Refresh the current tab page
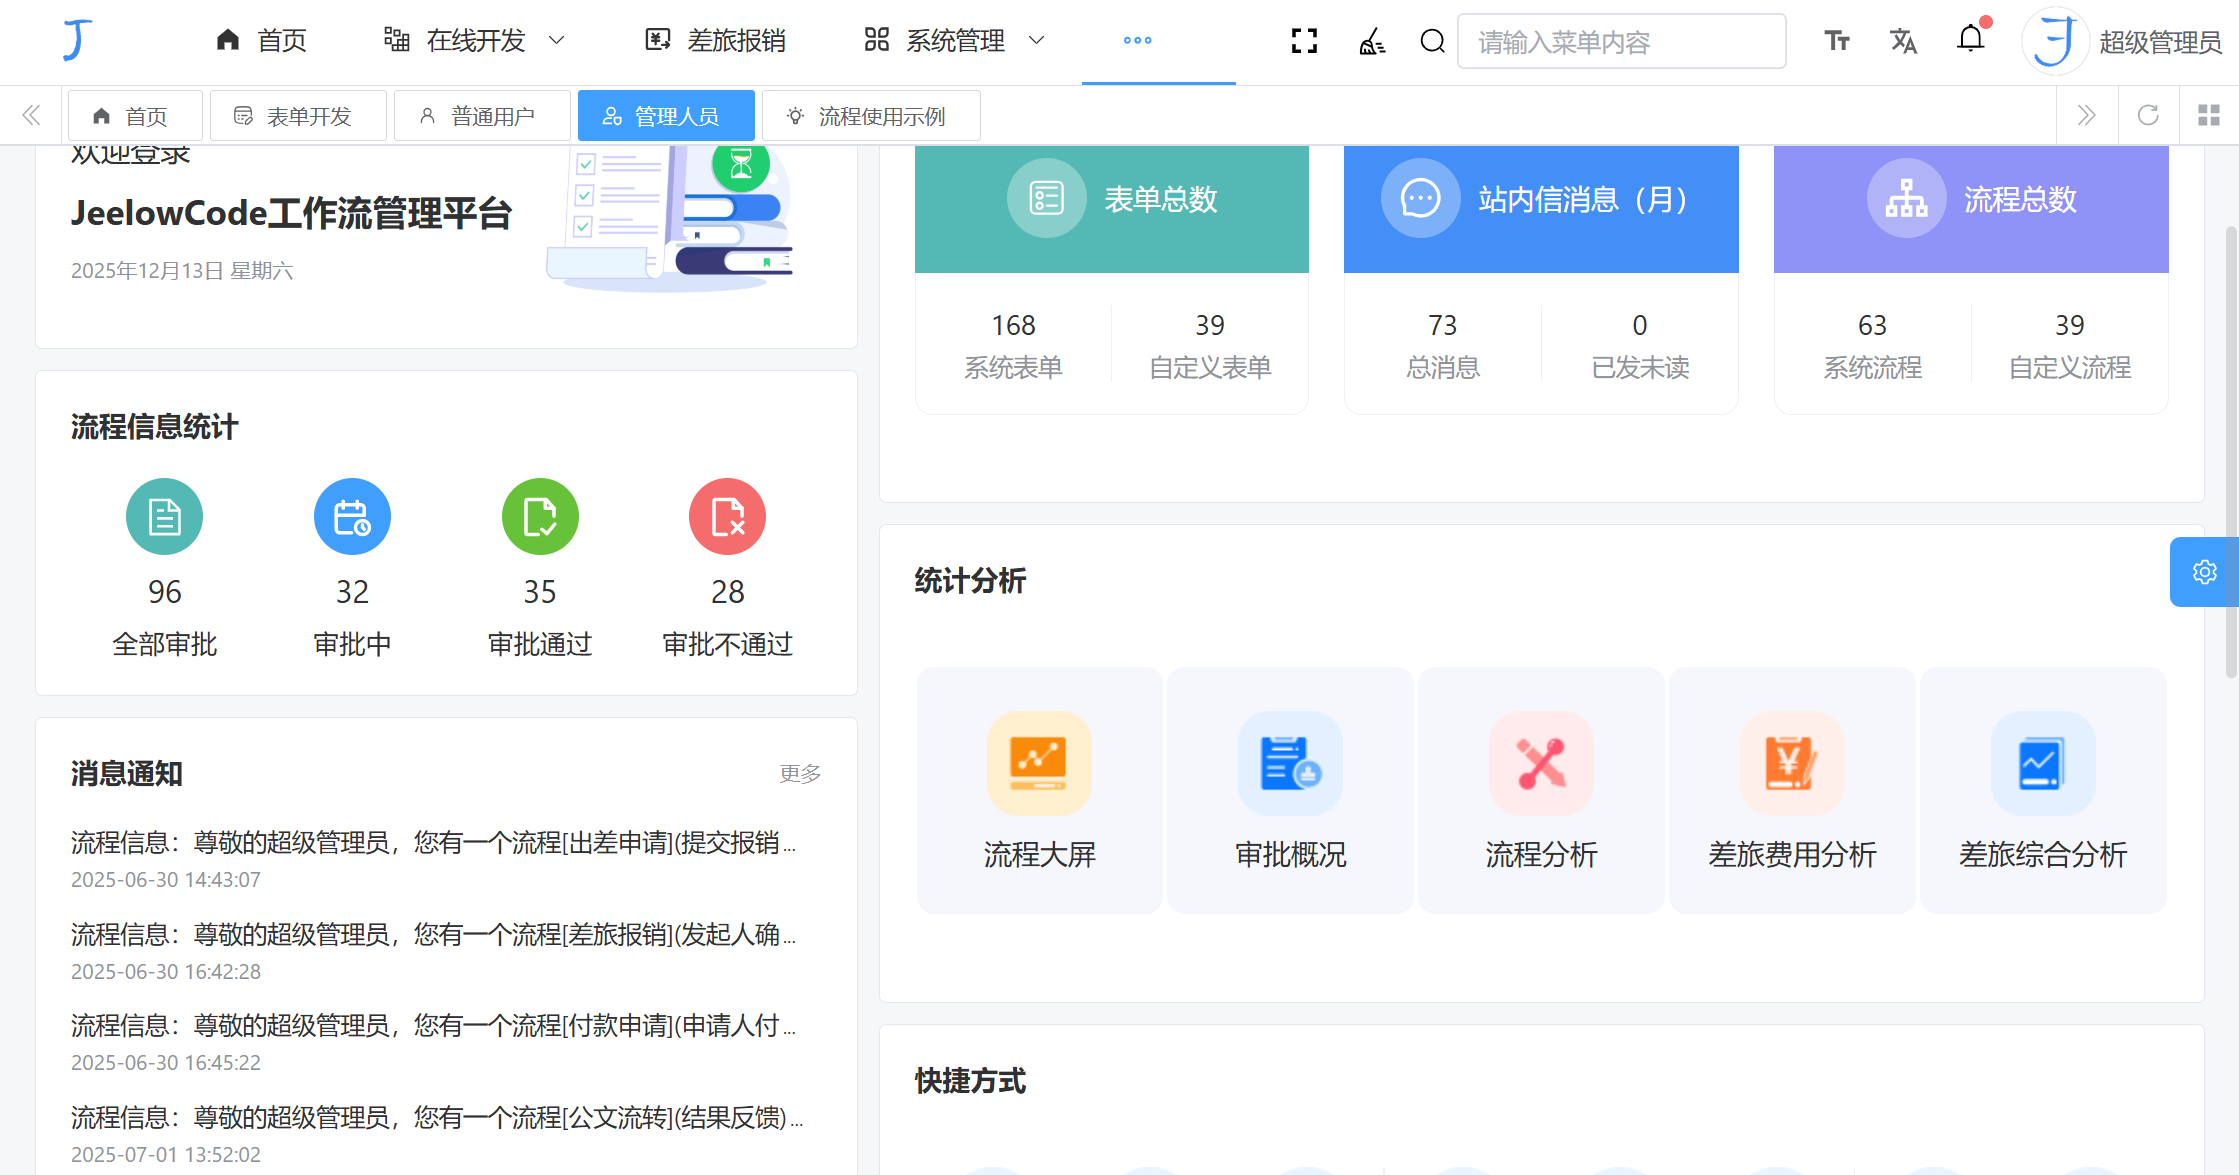Image resolution: width=2239 pixels, height=1175 pixels. pos(2148,114)
